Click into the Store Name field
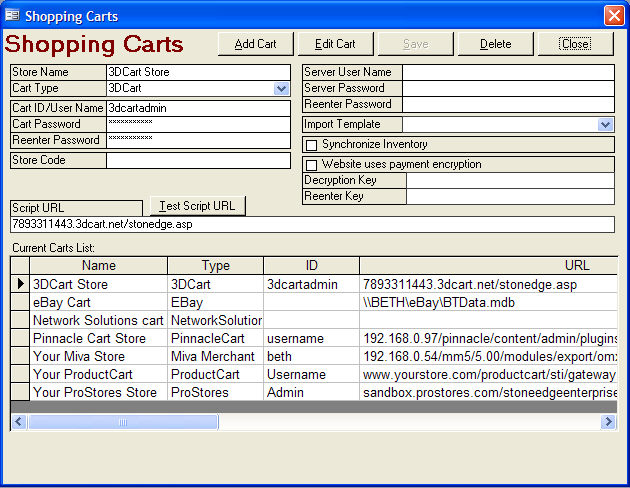Screen dimensions: 630x488 [198, 72]
